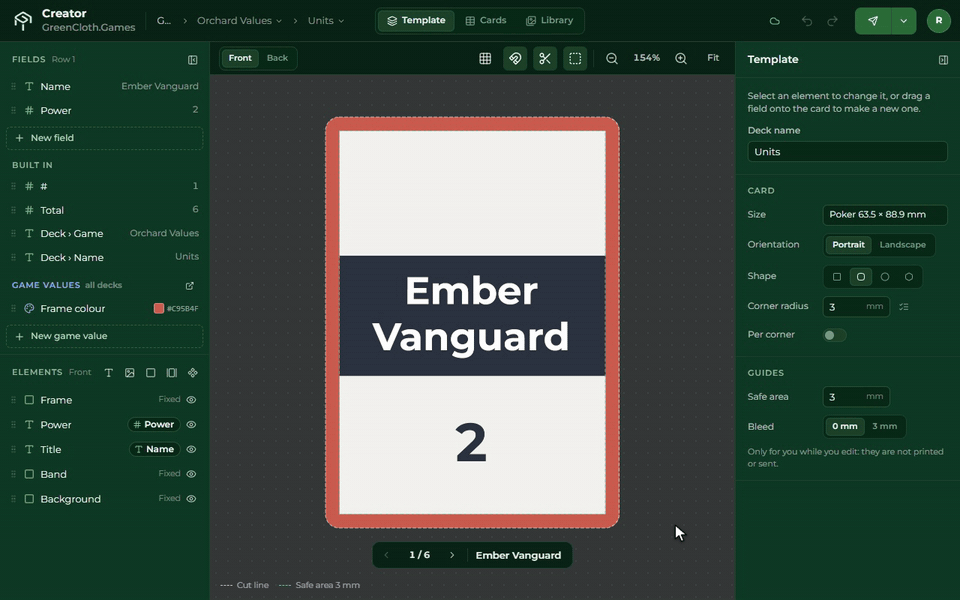Show the Back side of card
Image resolution: width=960 pixels, height=600 pixels.
pos(277,58)
